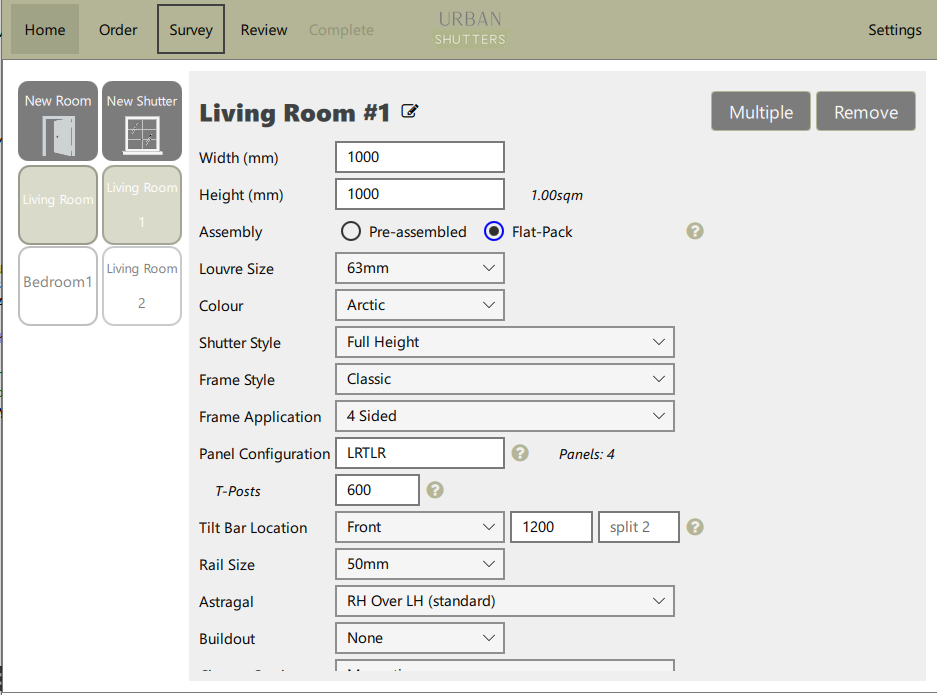
Task: Click the T-Posts help question mark
Action: click(434, 490)
